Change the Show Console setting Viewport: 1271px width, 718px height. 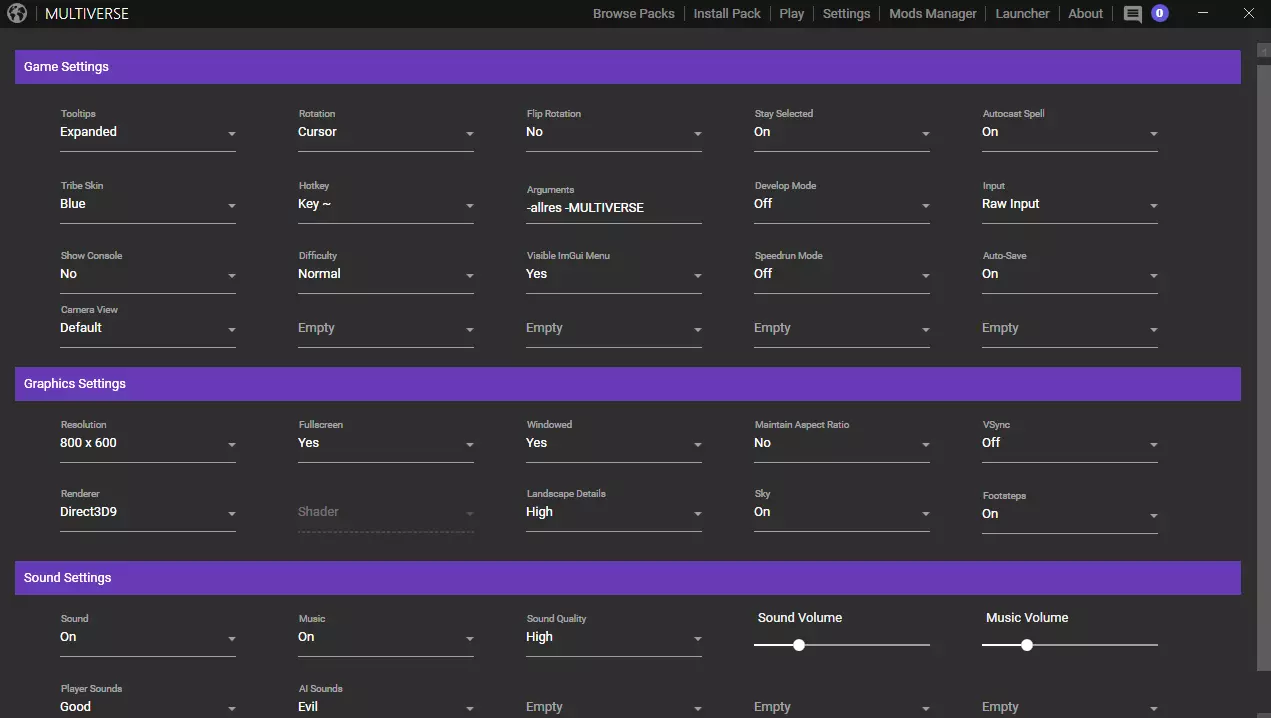pos(148,274)
